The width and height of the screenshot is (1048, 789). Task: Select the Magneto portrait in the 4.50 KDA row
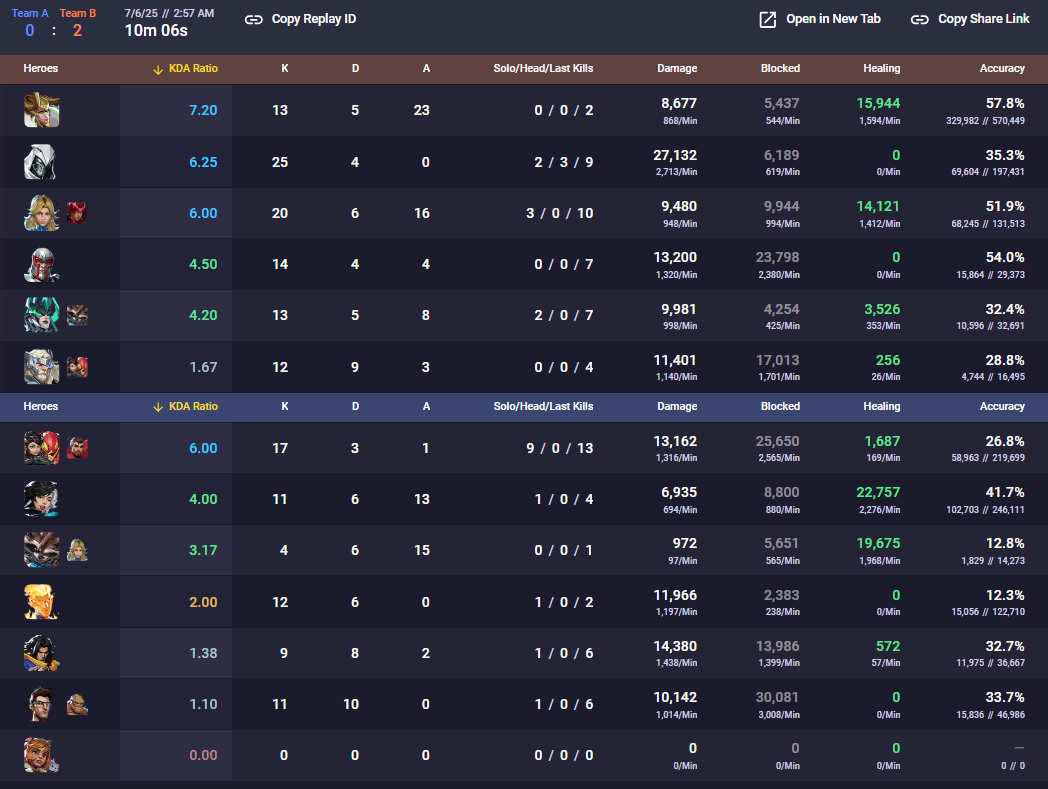point(41,264)
